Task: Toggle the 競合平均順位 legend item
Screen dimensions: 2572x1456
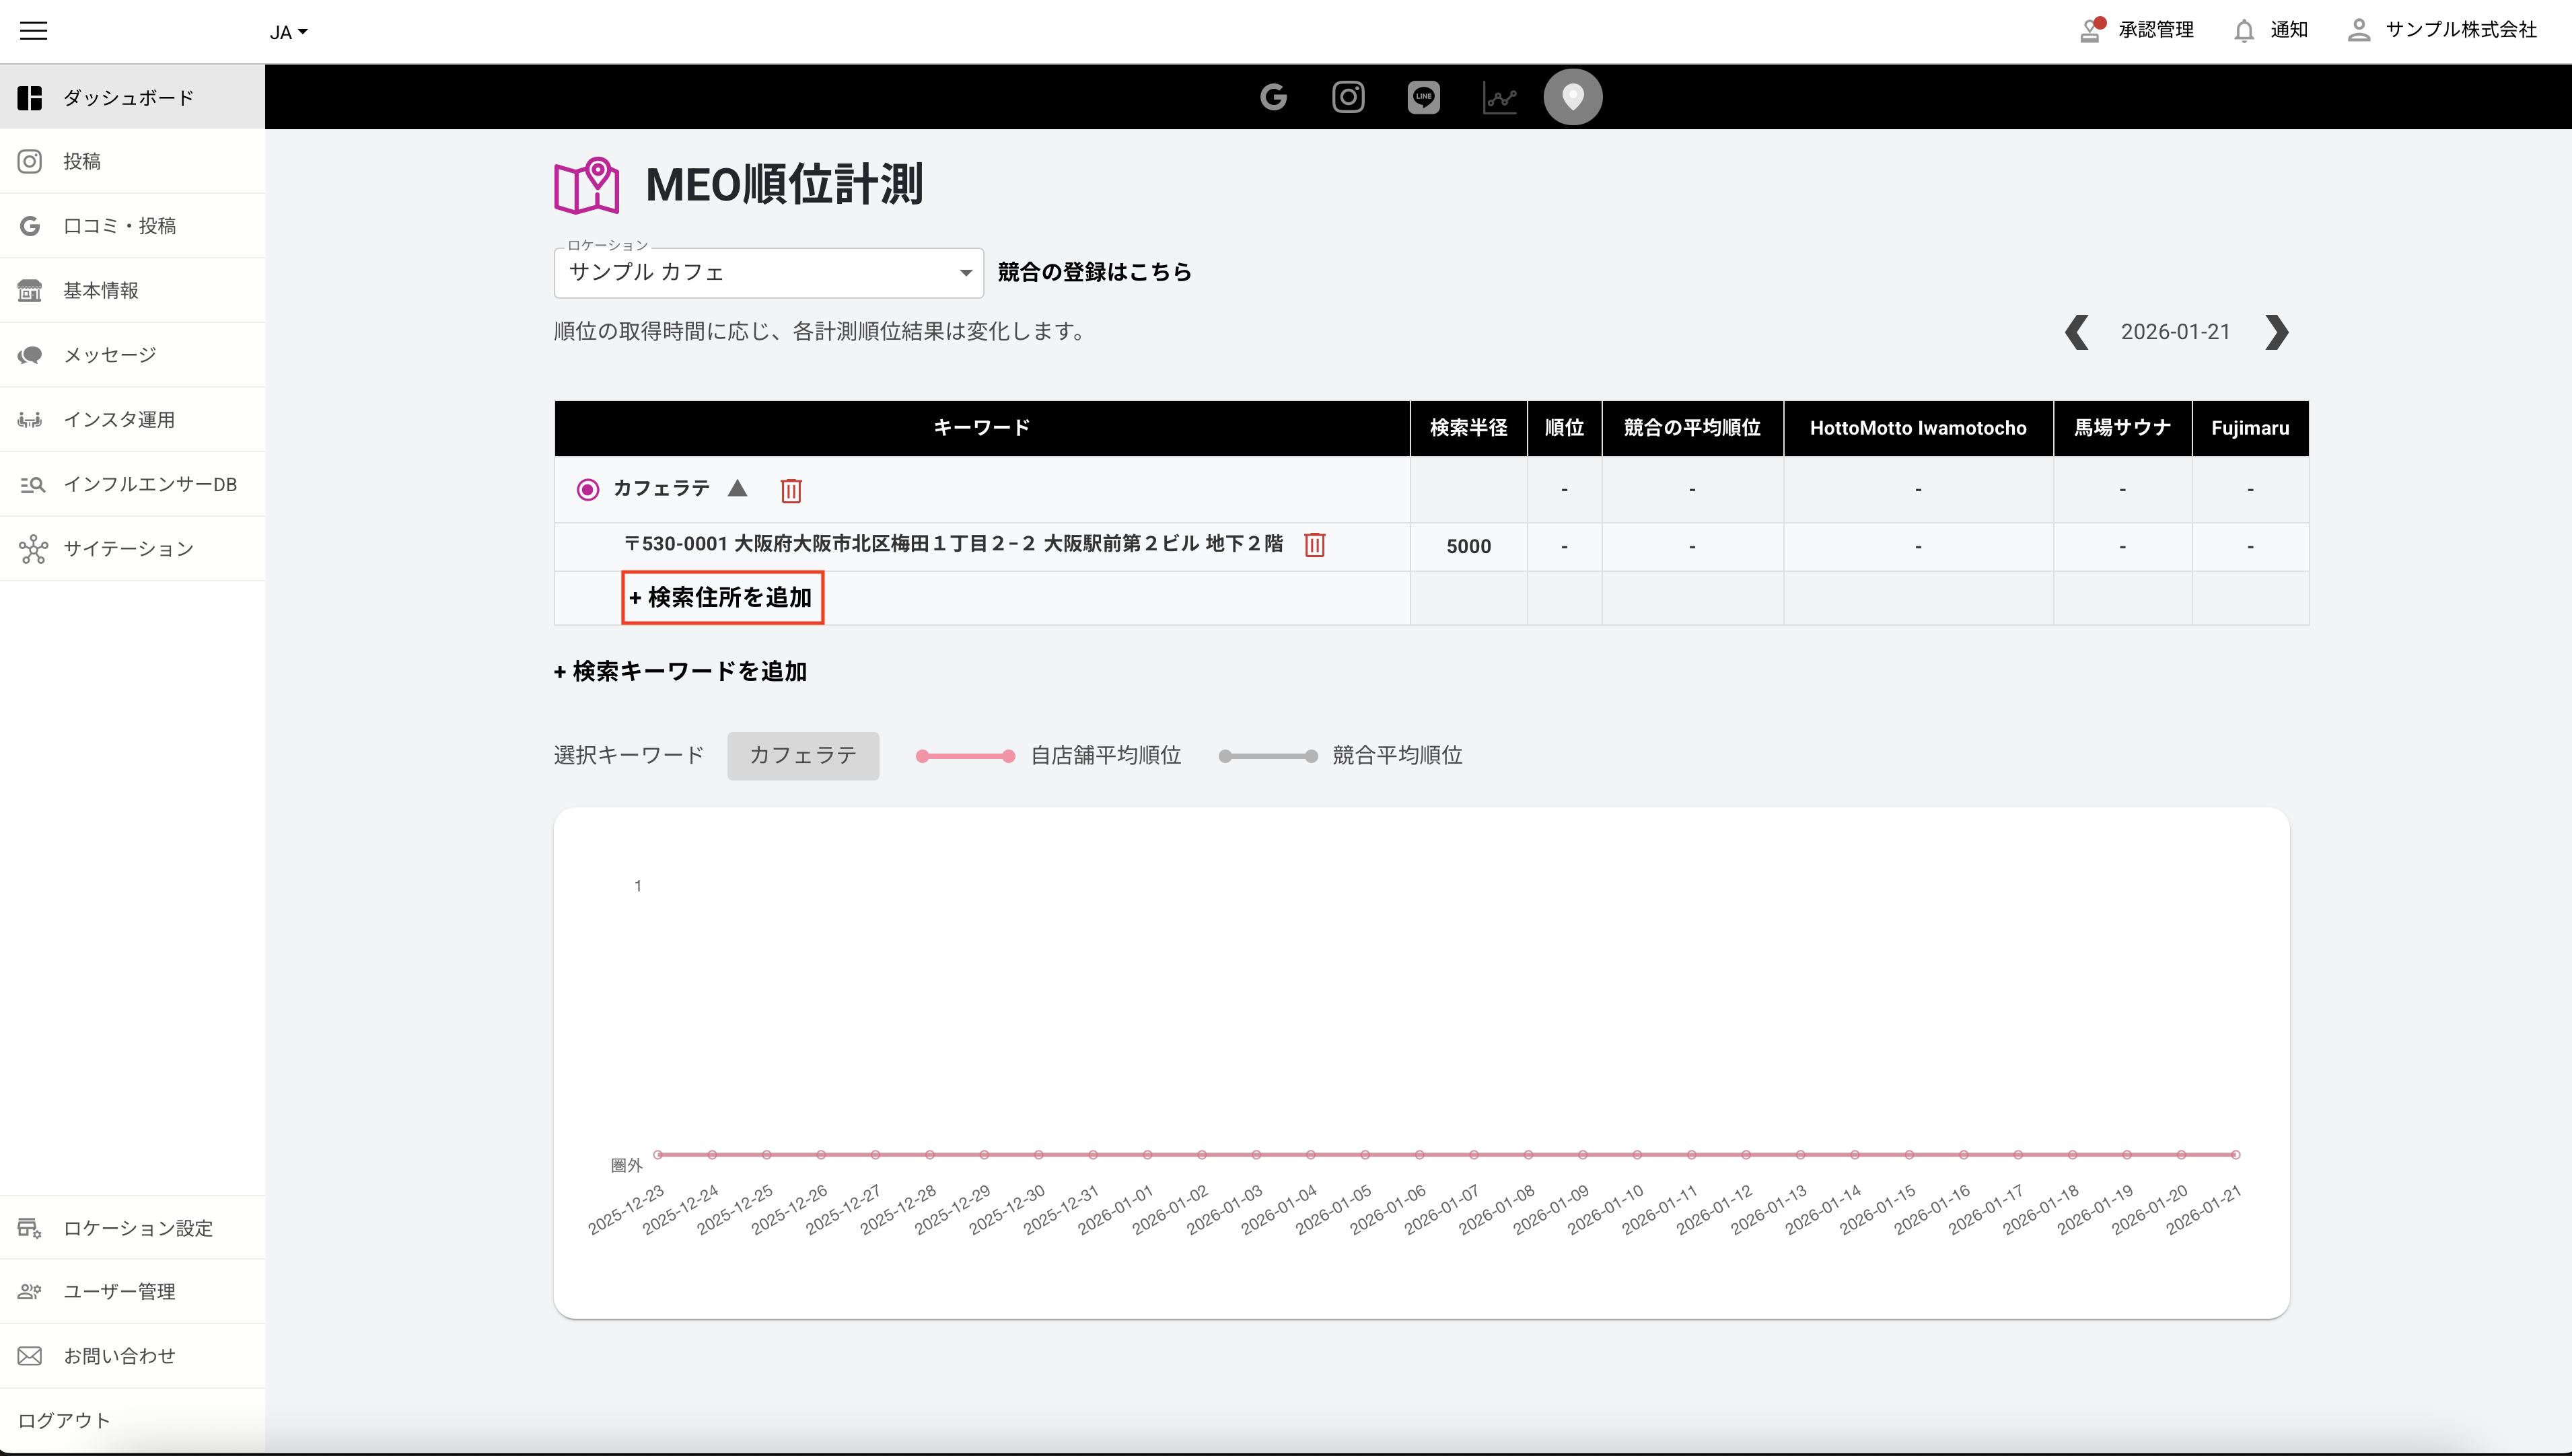Action: [1340, 756]
